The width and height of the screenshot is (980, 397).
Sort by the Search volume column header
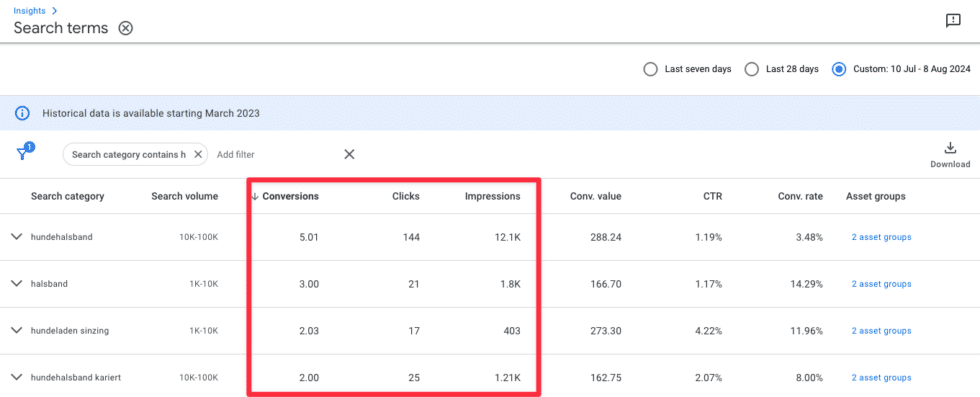(184, 196)
